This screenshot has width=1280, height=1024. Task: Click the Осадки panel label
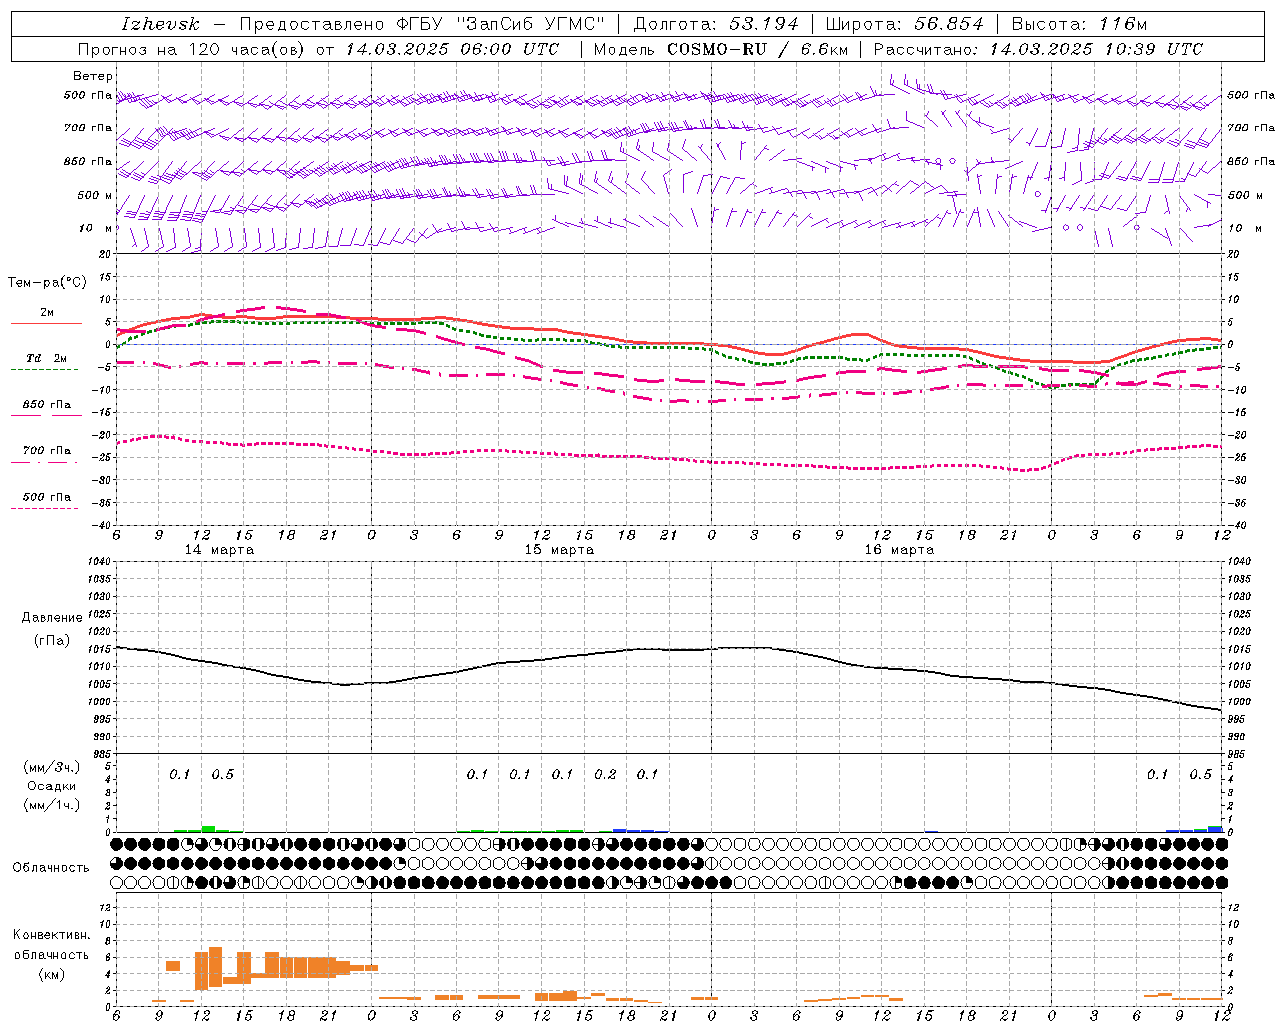(x=52, y=786)
